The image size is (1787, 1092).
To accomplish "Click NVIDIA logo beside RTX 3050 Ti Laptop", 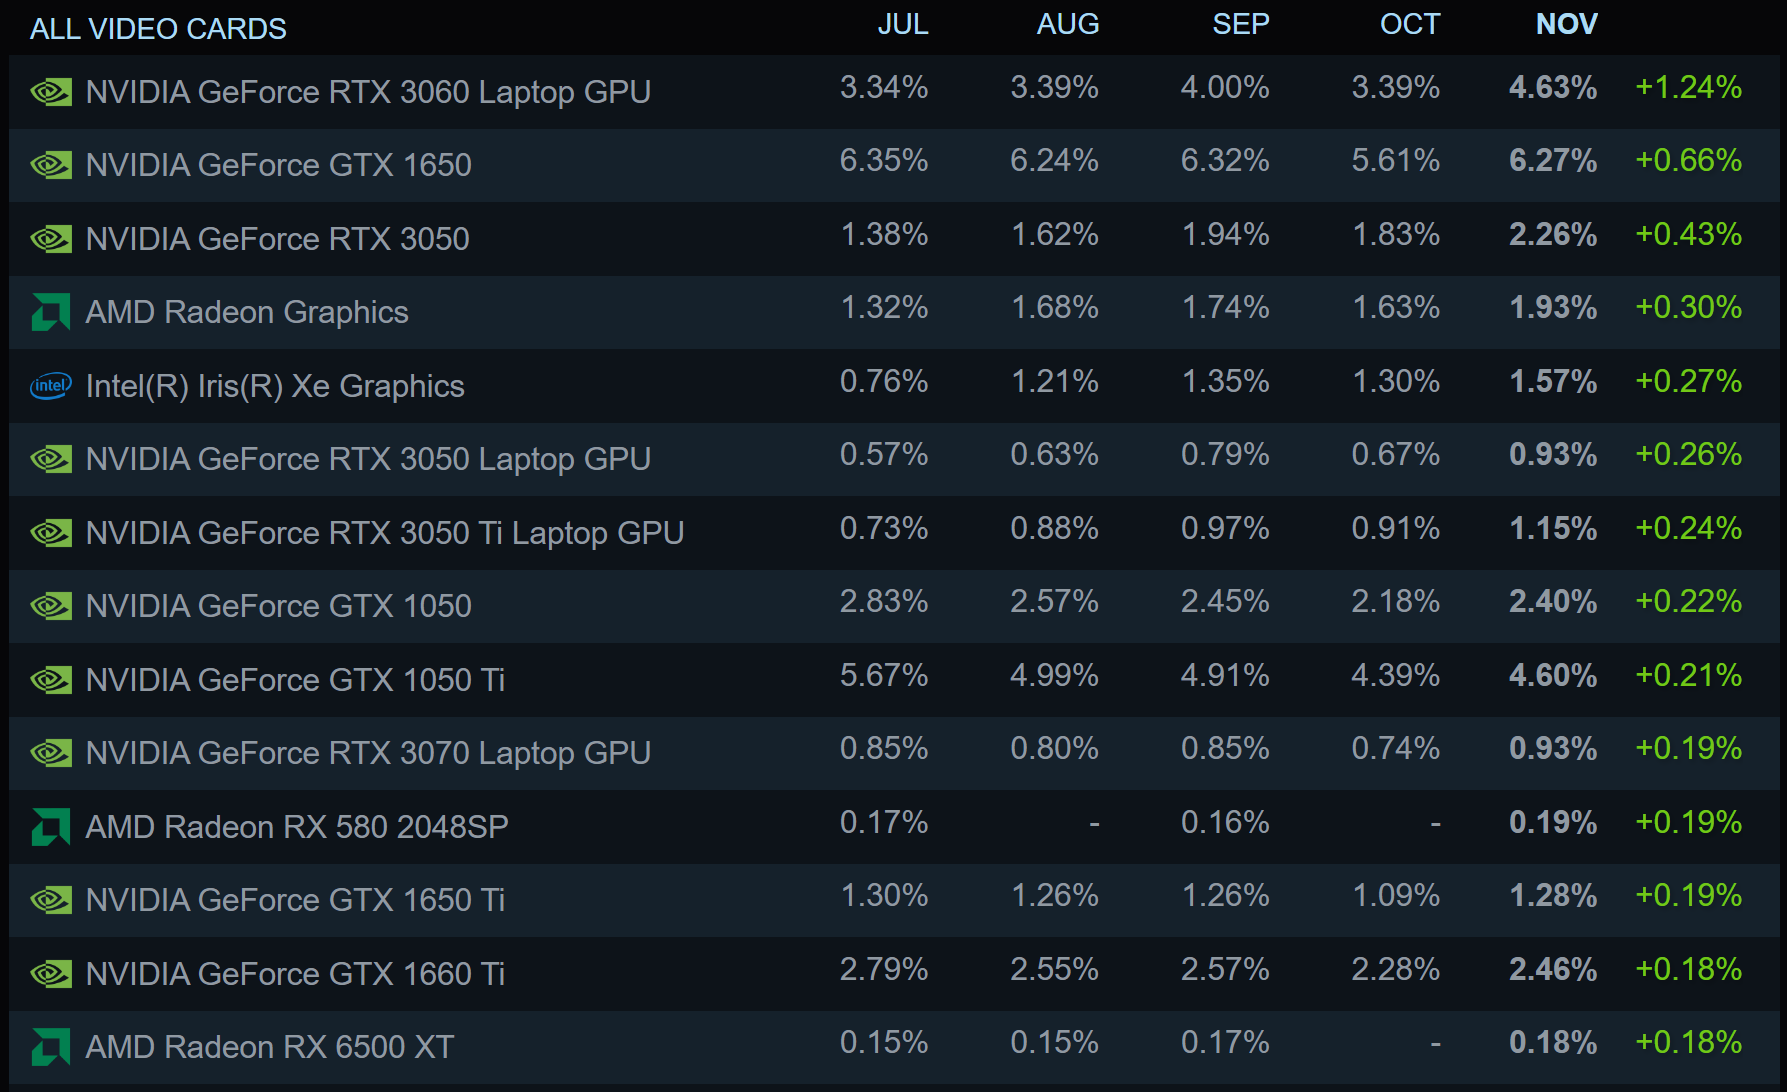I will (51, 533).
